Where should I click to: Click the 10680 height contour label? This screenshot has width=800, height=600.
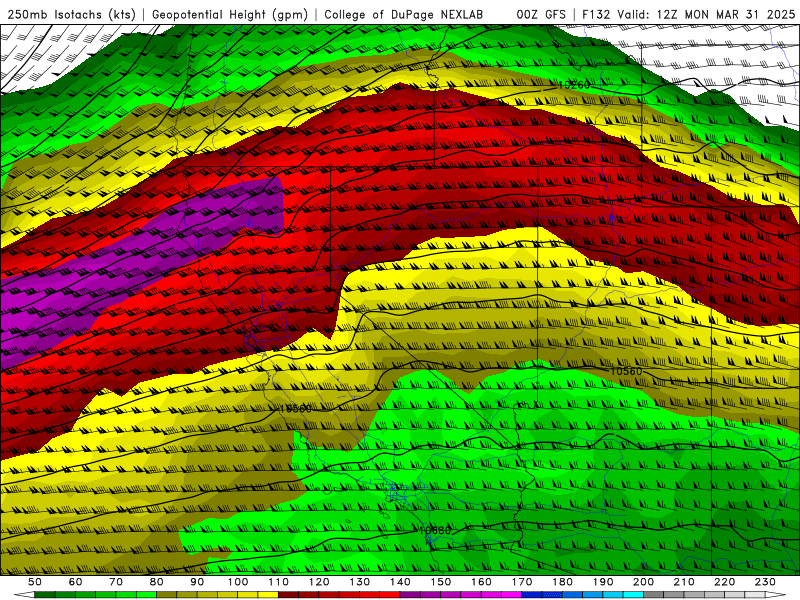click(x=435, y=531)
